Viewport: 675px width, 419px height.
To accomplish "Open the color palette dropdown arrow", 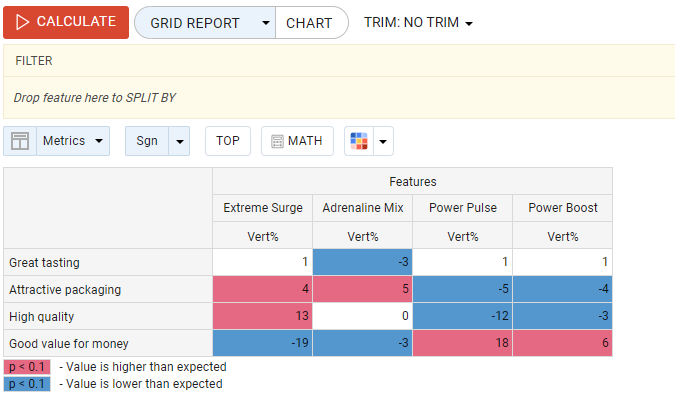I will pyautogui.click(x=383, y=141).
